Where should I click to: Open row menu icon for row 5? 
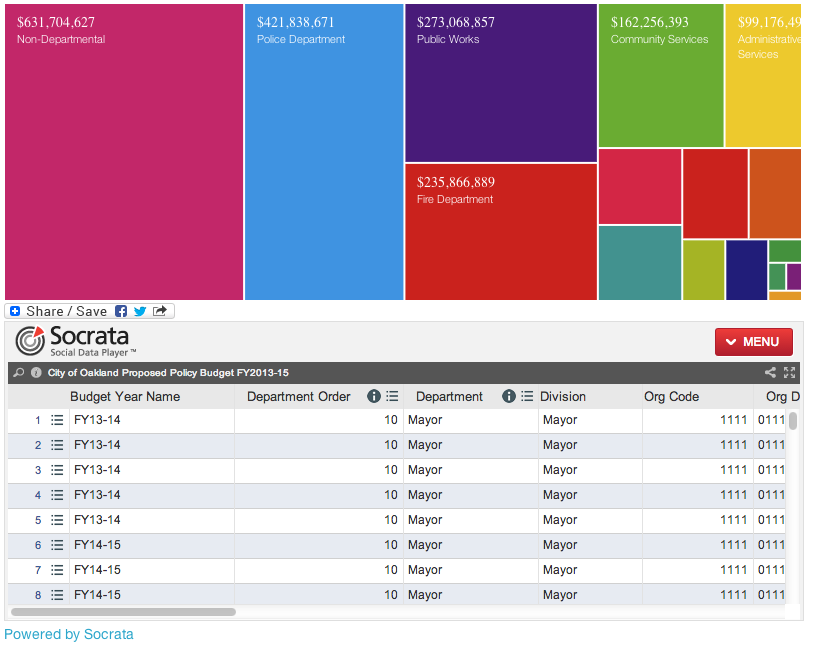pyautogui.click(x=57, y=520)
